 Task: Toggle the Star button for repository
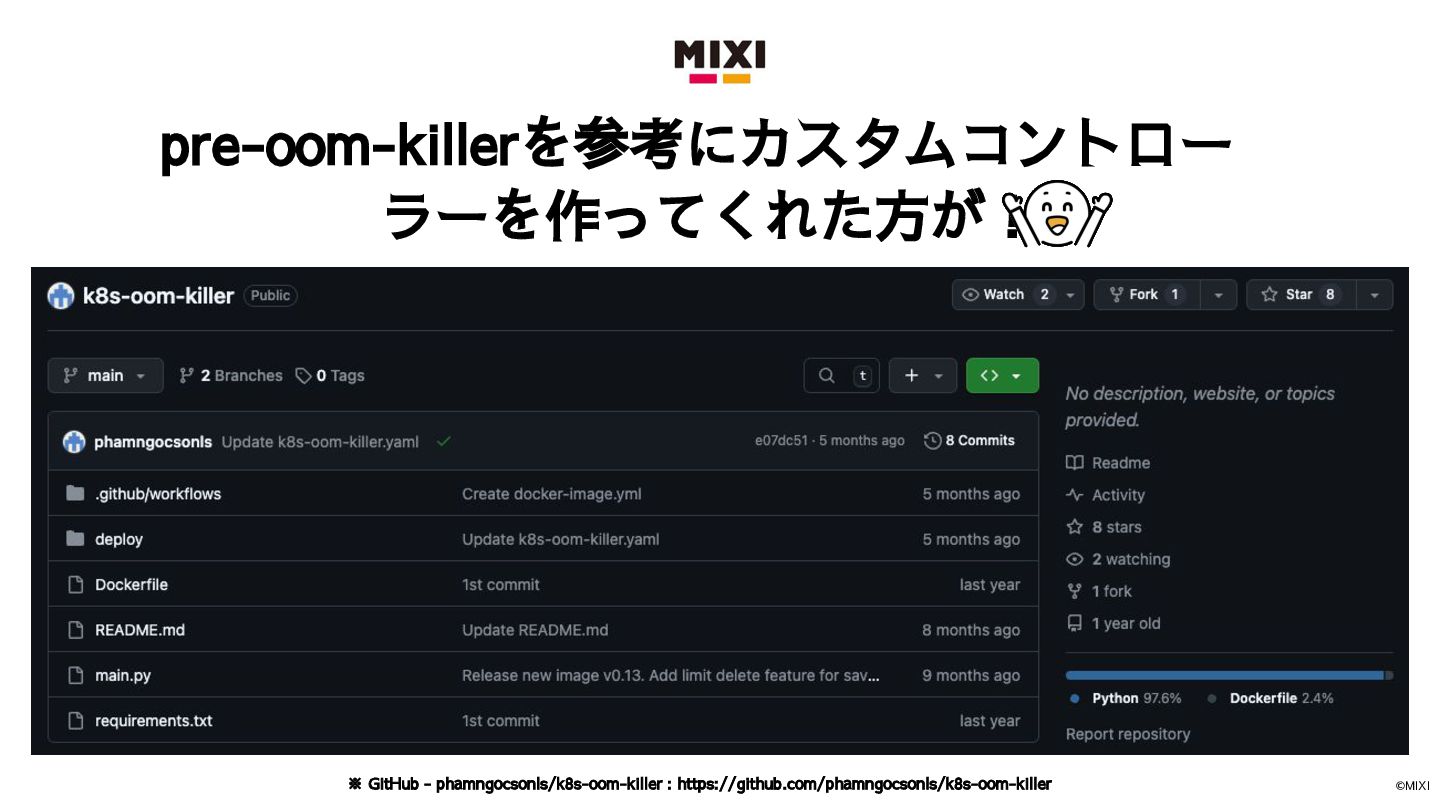[x=1301, y=294]
